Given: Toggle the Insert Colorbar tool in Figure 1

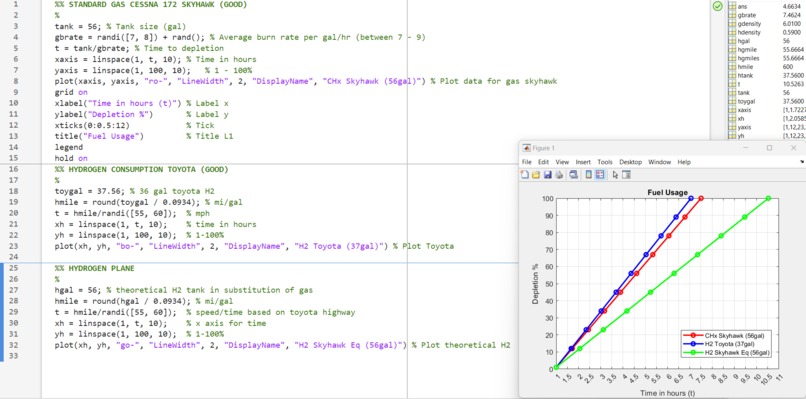Looking at the screenshot, I should point(589,175).
